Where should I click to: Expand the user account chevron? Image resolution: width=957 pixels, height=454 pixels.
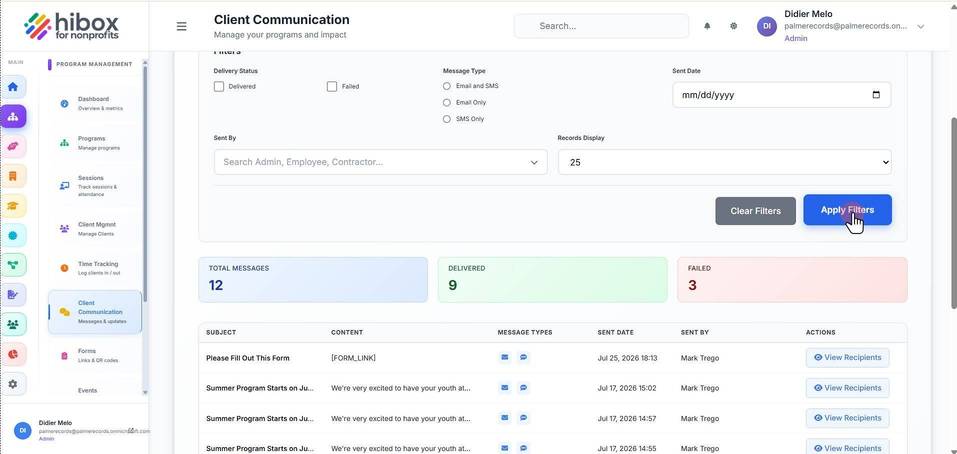[x=921, y=26]
